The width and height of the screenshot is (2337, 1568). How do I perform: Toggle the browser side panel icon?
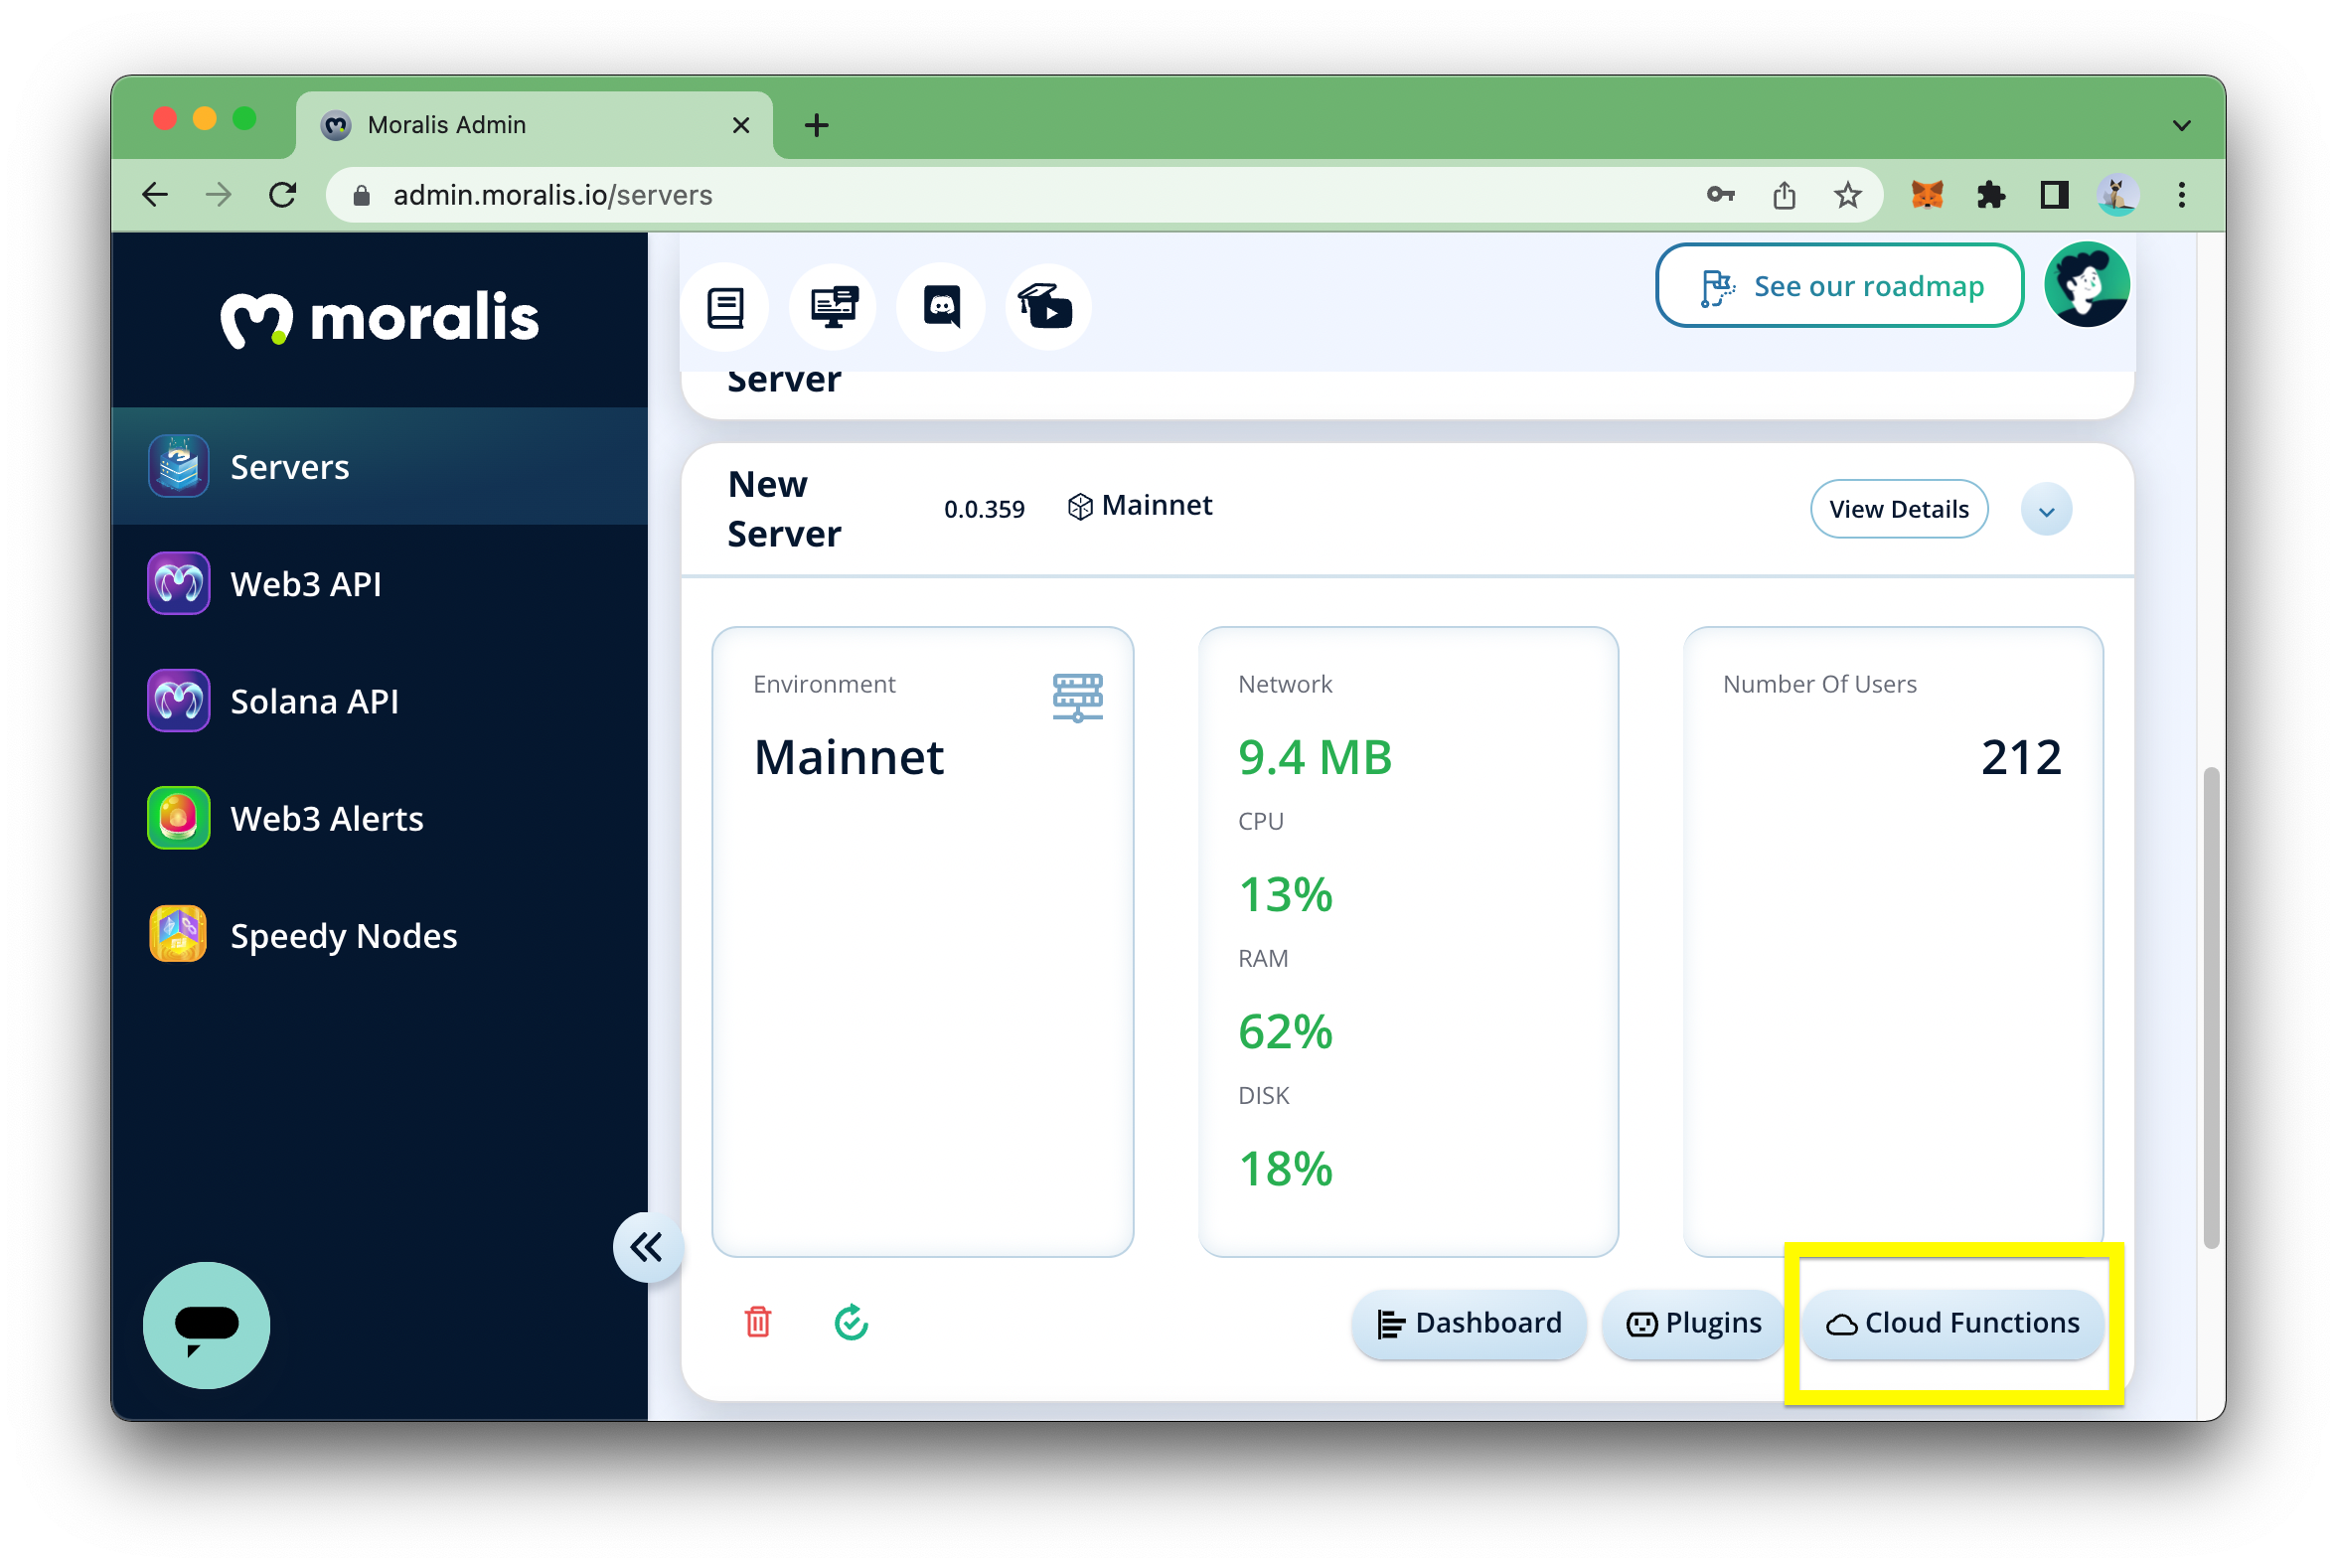click(2054, 194)
